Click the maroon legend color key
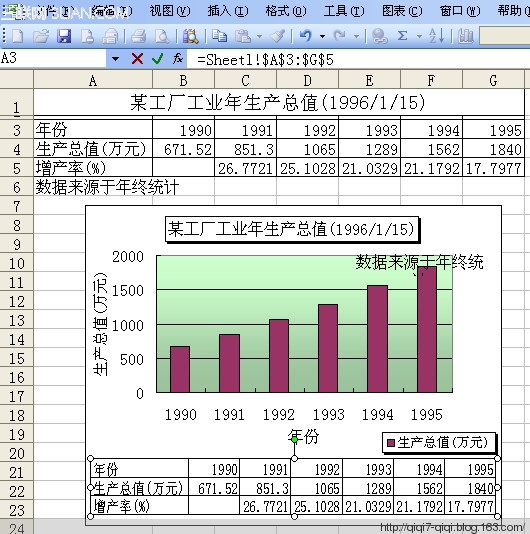Image resolution: width=530 pixels, height=534 pixels. pos(391,443)
